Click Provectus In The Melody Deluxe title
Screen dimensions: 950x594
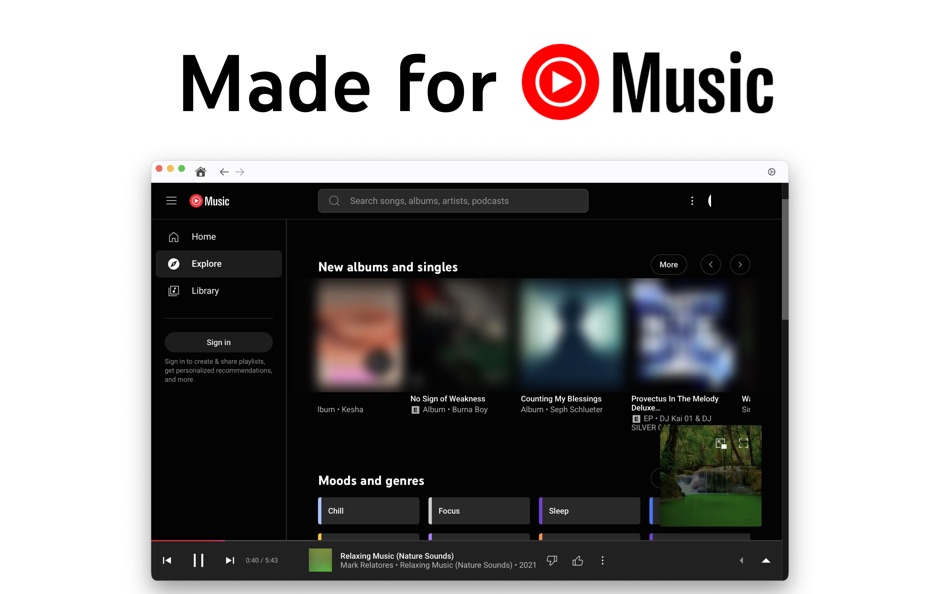(675, 403)
